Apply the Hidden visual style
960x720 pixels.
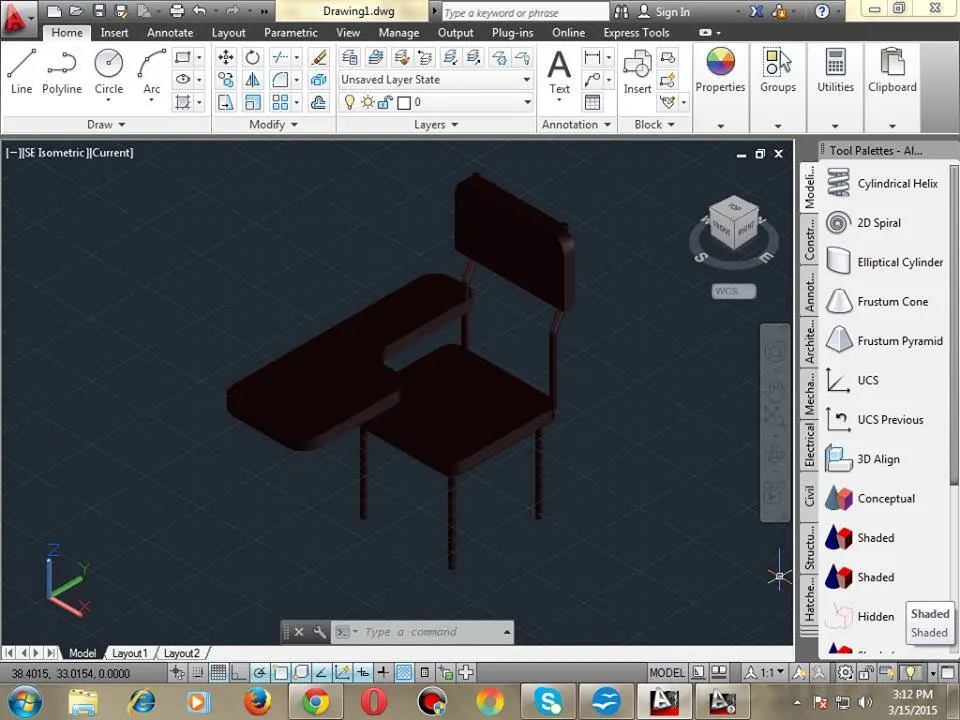click(x=860, y=617)
